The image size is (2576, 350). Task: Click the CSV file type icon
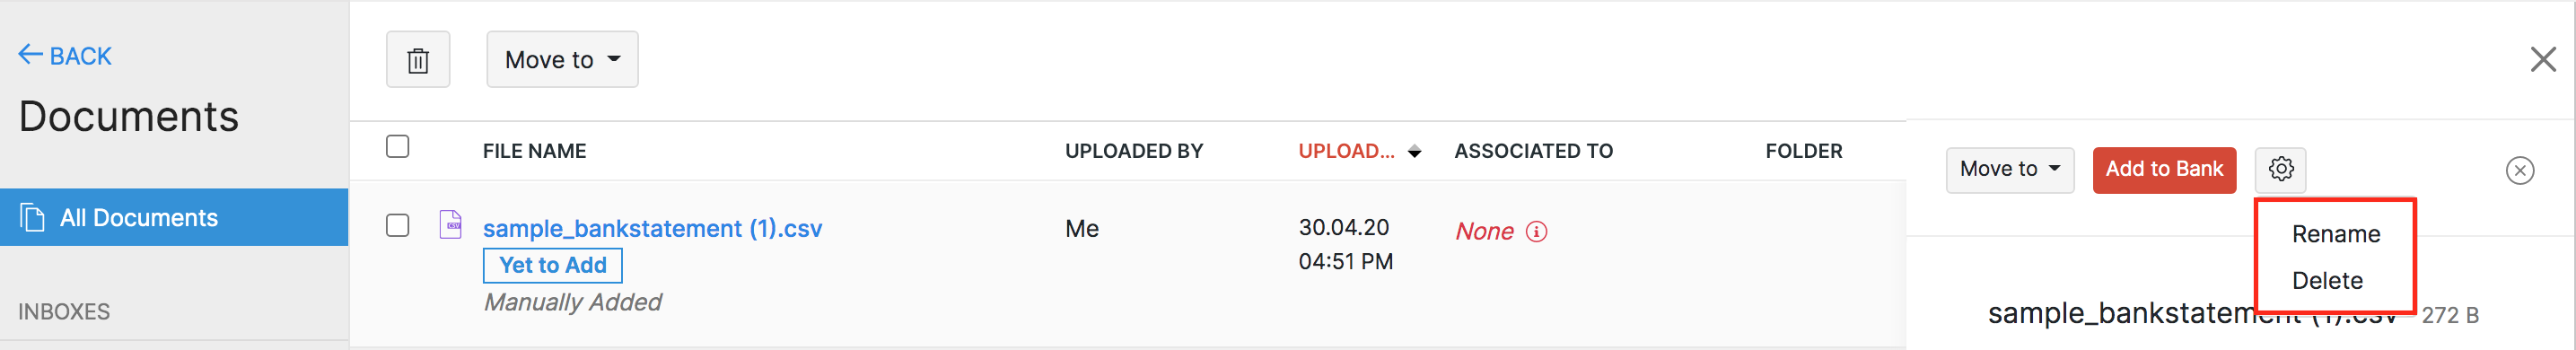[x=451, y=224]
